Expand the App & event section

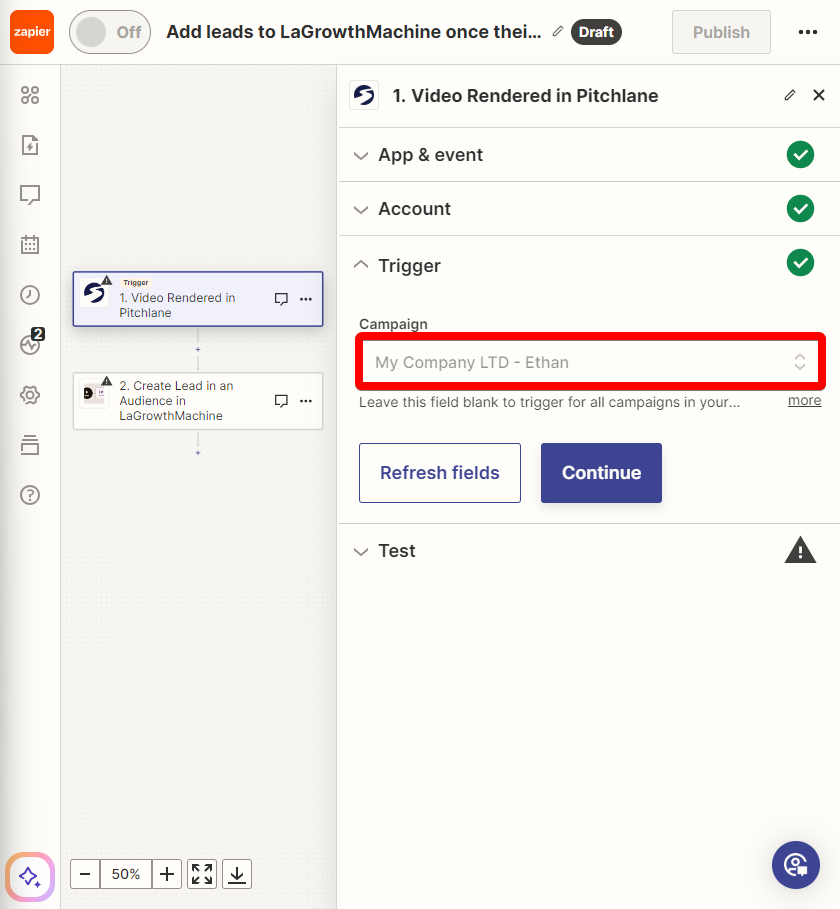tap(589, 155)
